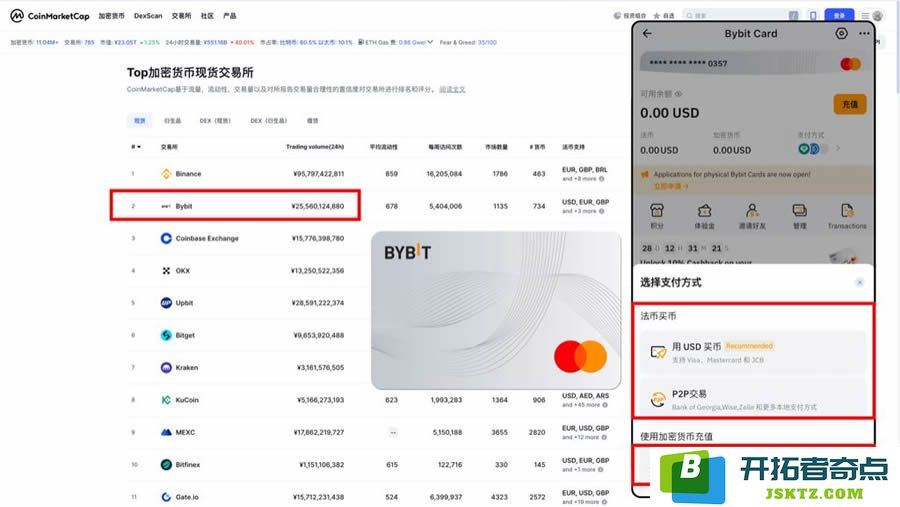Open the hamburger menu beside the avatar
This screenshot has width=900, height=507.
tap(865, 16)
